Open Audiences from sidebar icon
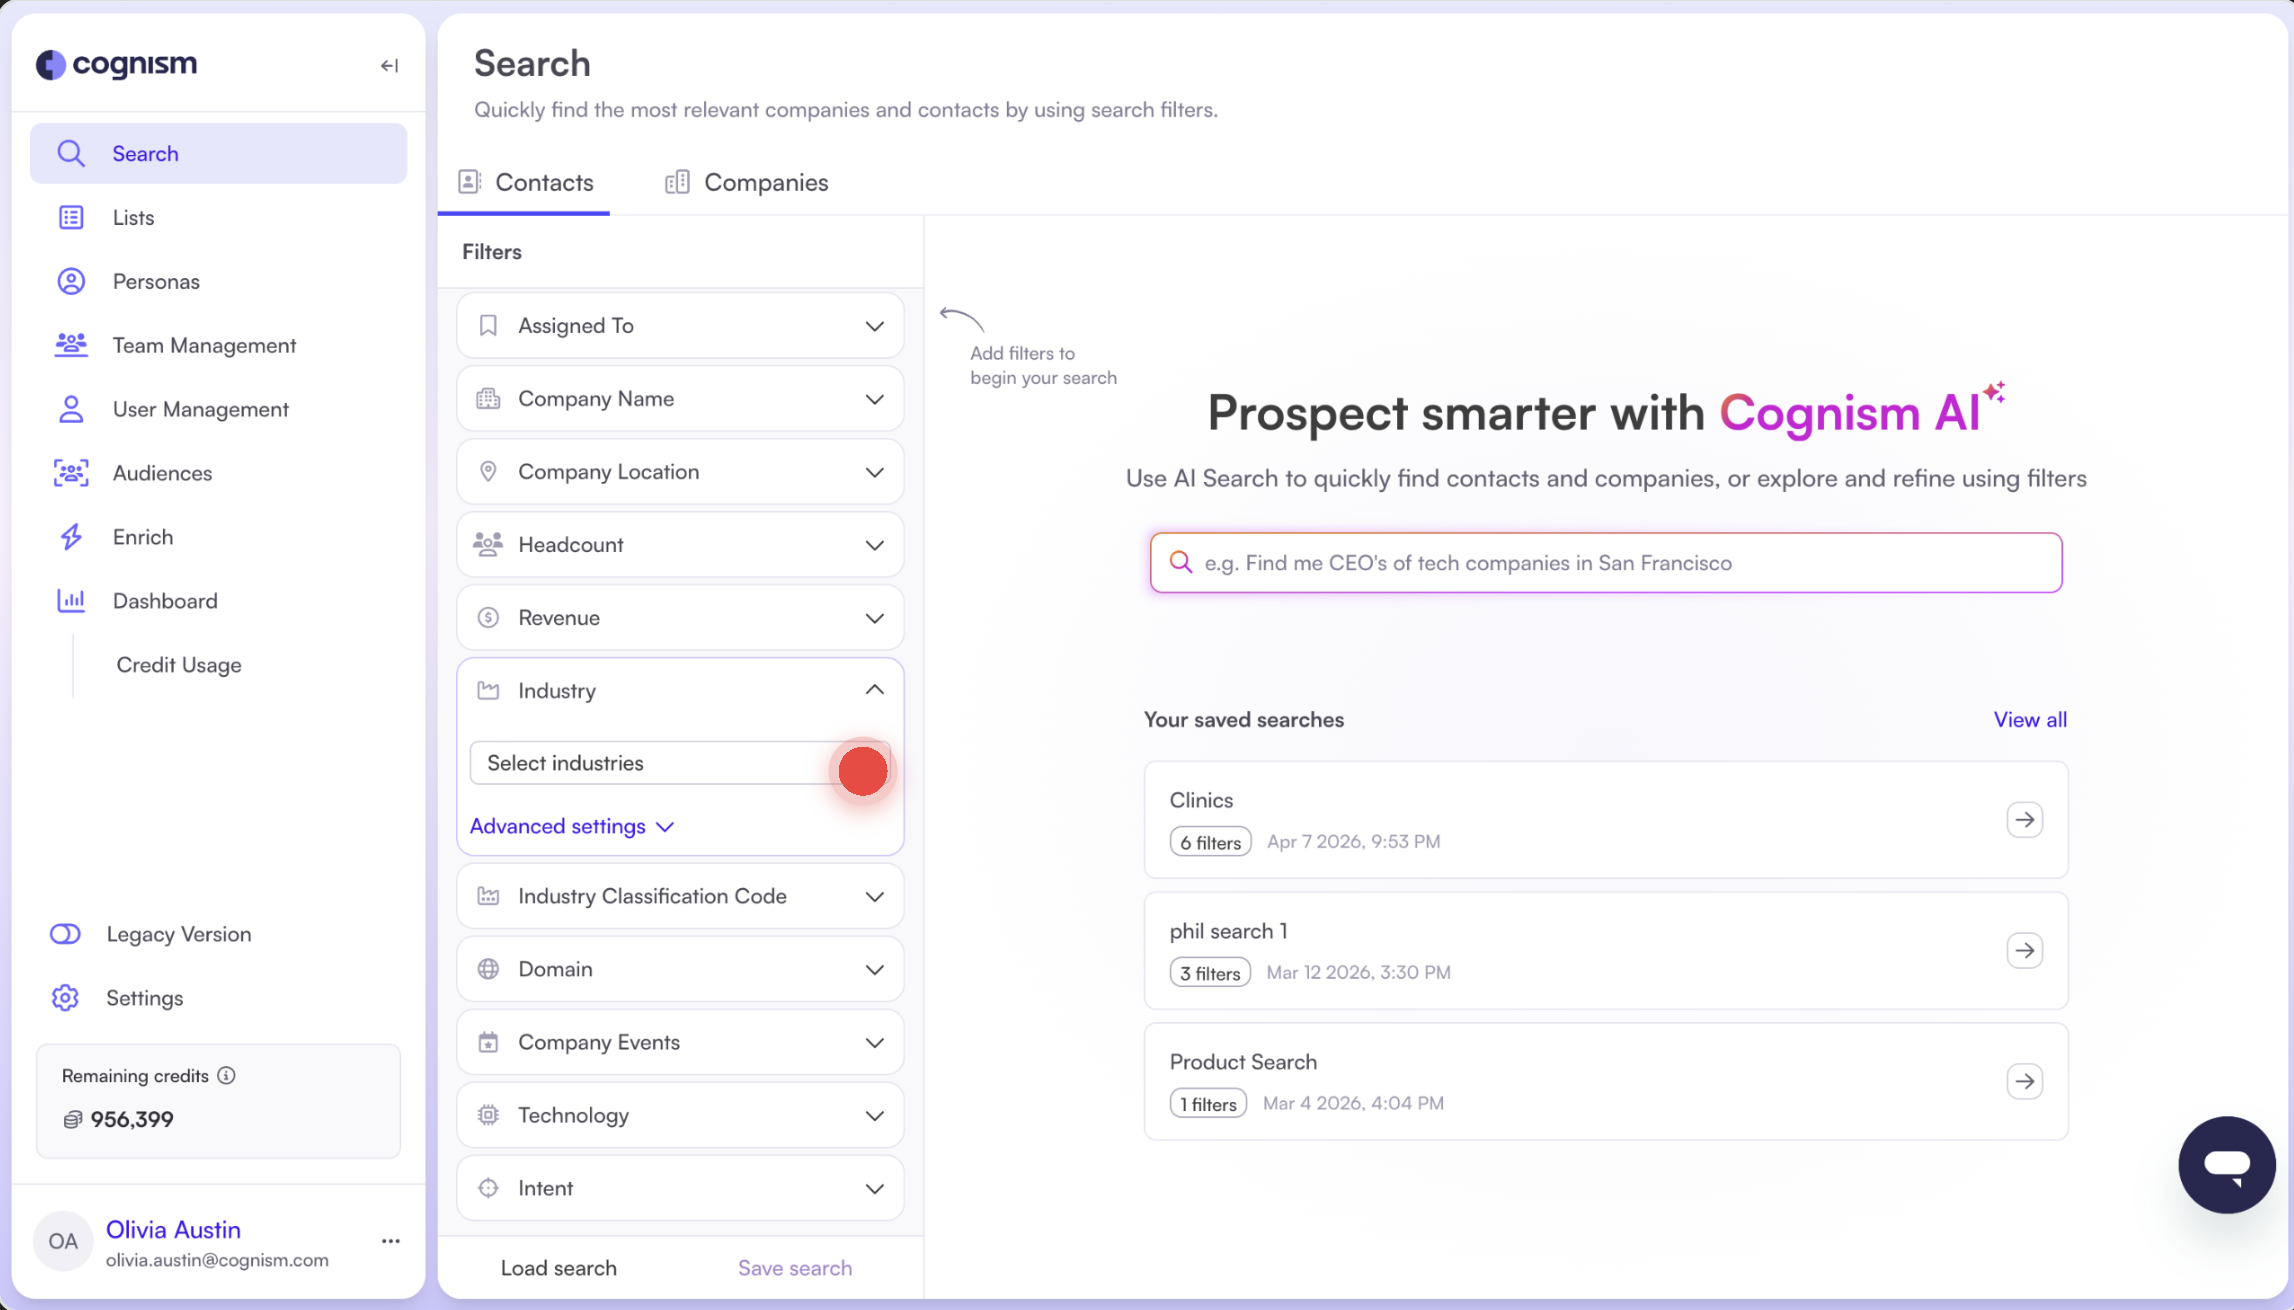Screen dimensions: 2294x1310 (x=71, y=473)
